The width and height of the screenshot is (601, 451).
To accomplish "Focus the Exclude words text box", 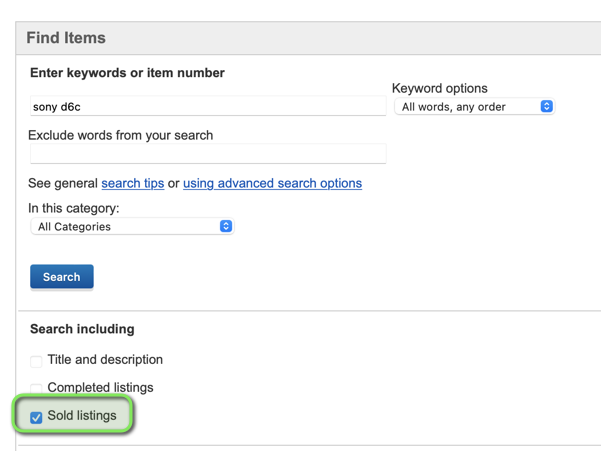I will [207, 154].
